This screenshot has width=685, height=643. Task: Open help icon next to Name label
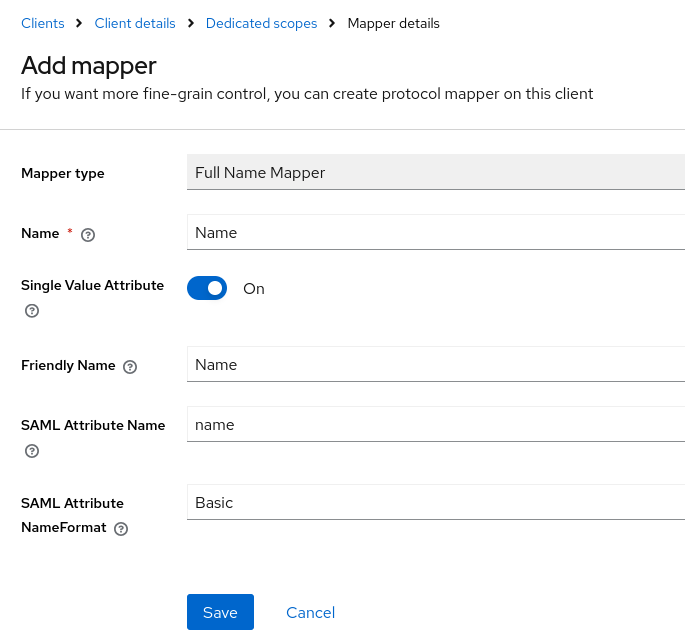point(88,235)
